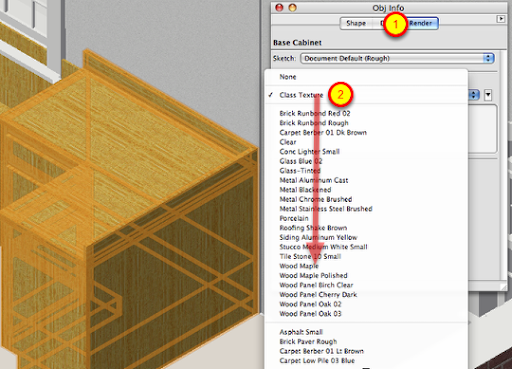The height and width of the screenshot is (369, 512).
Task: Close the Obj Info palette
Action: coord(279,8)
